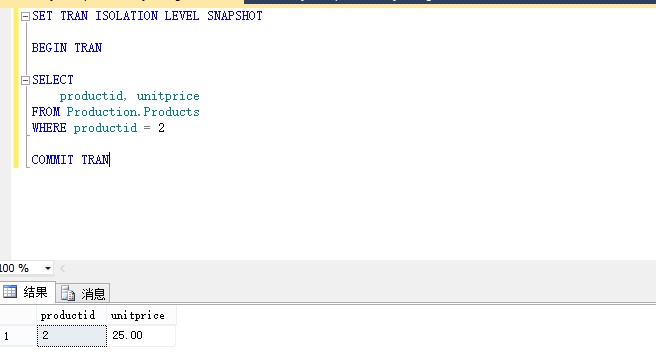Viewport: 656px width, 363px height.
Task: Place cursor on COMMIT TRAN line
Action: [x=70, y=160]
